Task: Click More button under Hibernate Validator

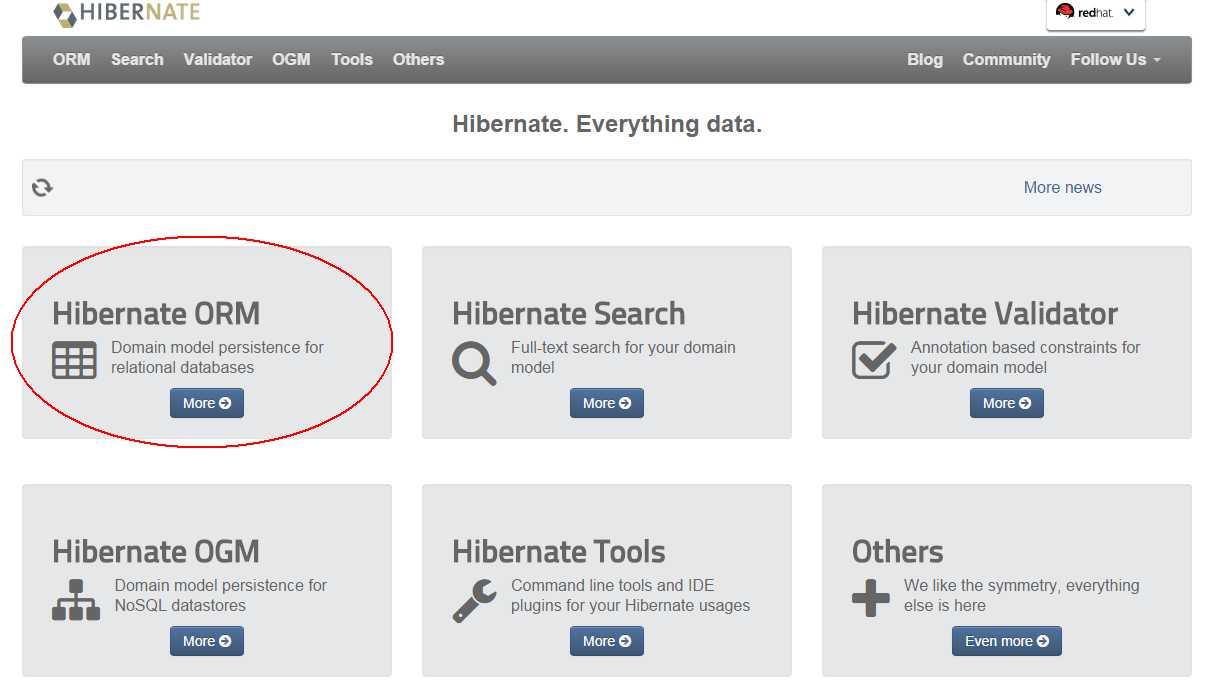Action: pyautogui.click(x=1007, y=403)
